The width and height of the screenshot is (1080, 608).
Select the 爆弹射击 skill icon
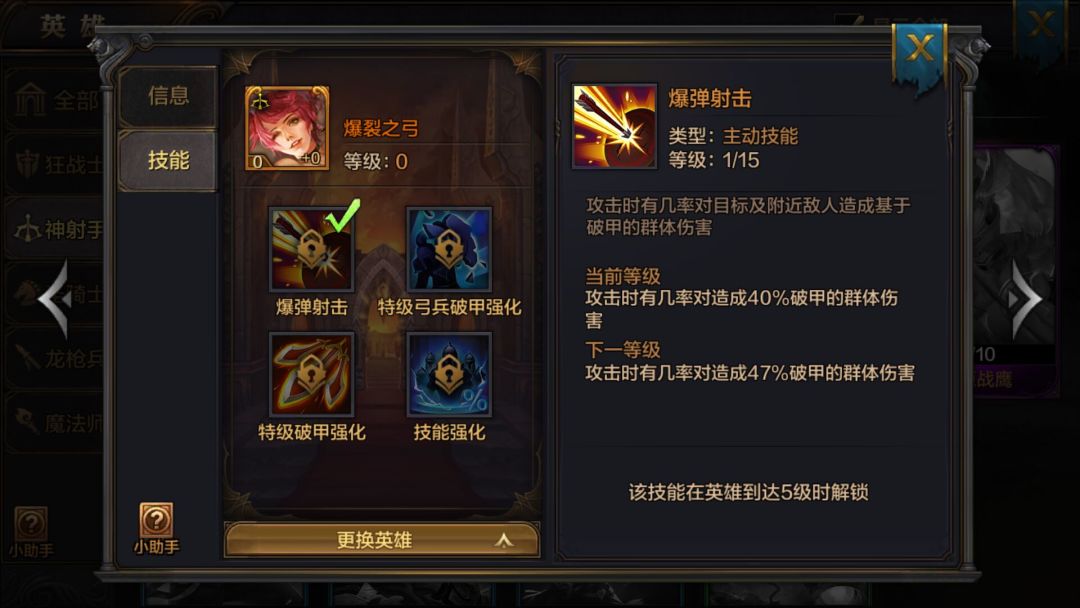point(311,250)
